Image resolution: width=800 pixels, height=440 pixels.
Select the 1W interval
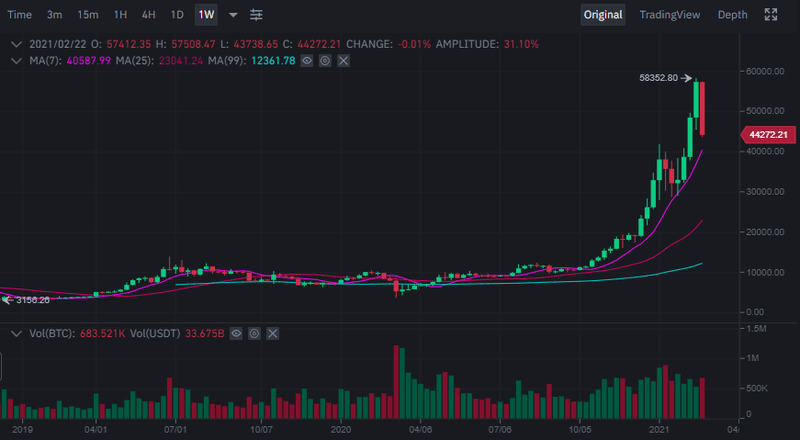[x=206, y=15]
